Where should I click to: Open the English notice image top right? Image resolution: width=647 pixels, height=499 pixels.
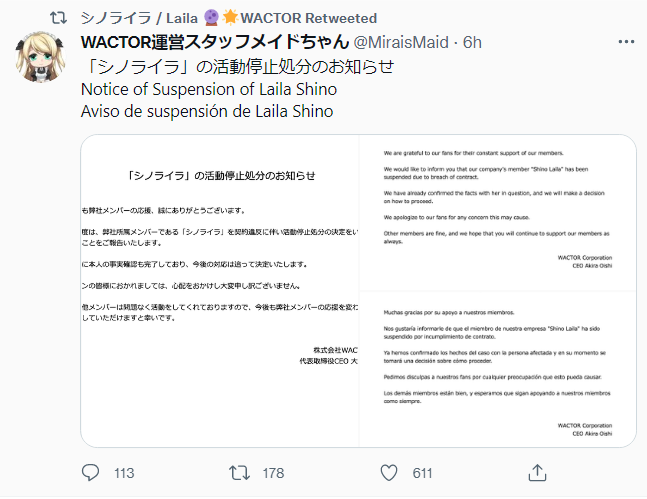pyautogui.click(x=498, y=213)
